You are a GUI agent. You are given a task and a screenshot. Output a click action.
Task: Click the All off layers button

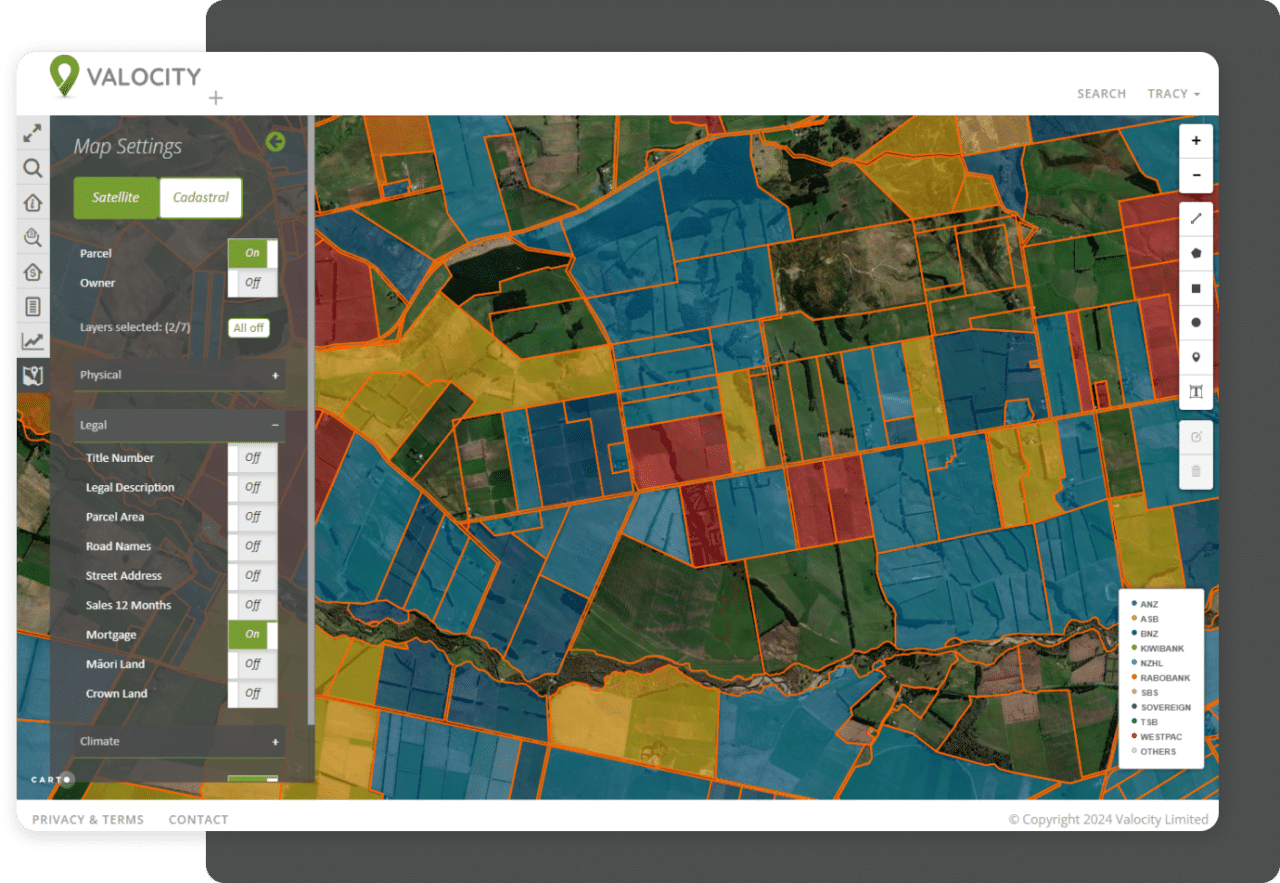pyautogui.click(x=248, y=327)
